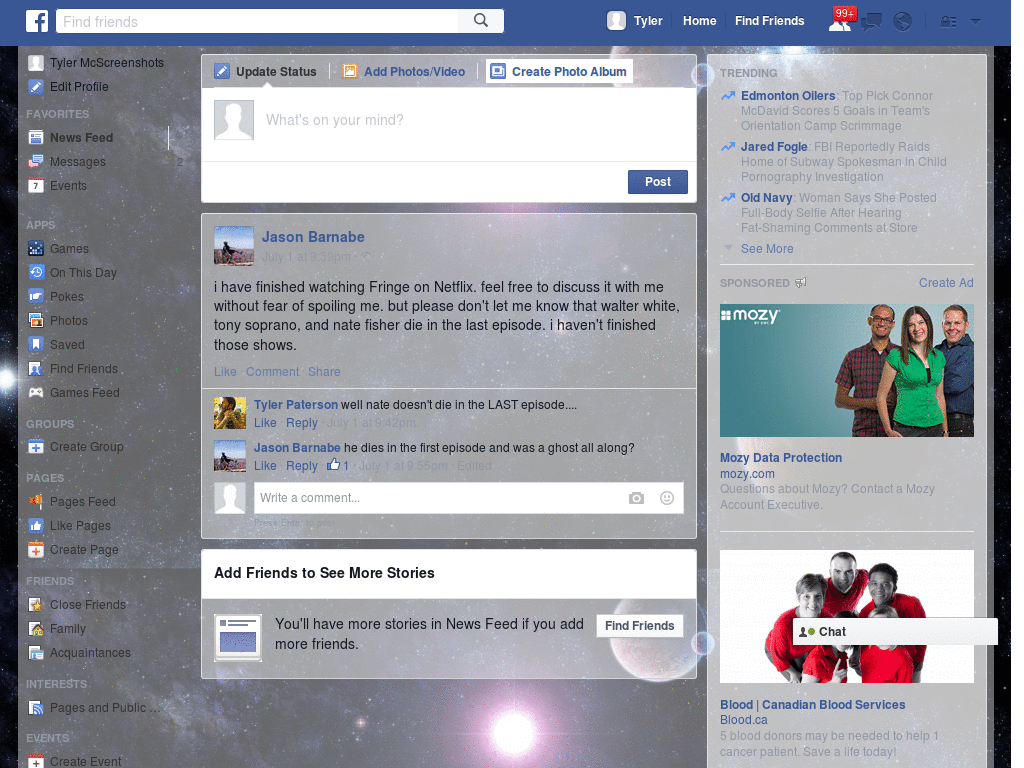Select the Add Photos/Video tab
The image size is (1024, 768).
(404, 71)
